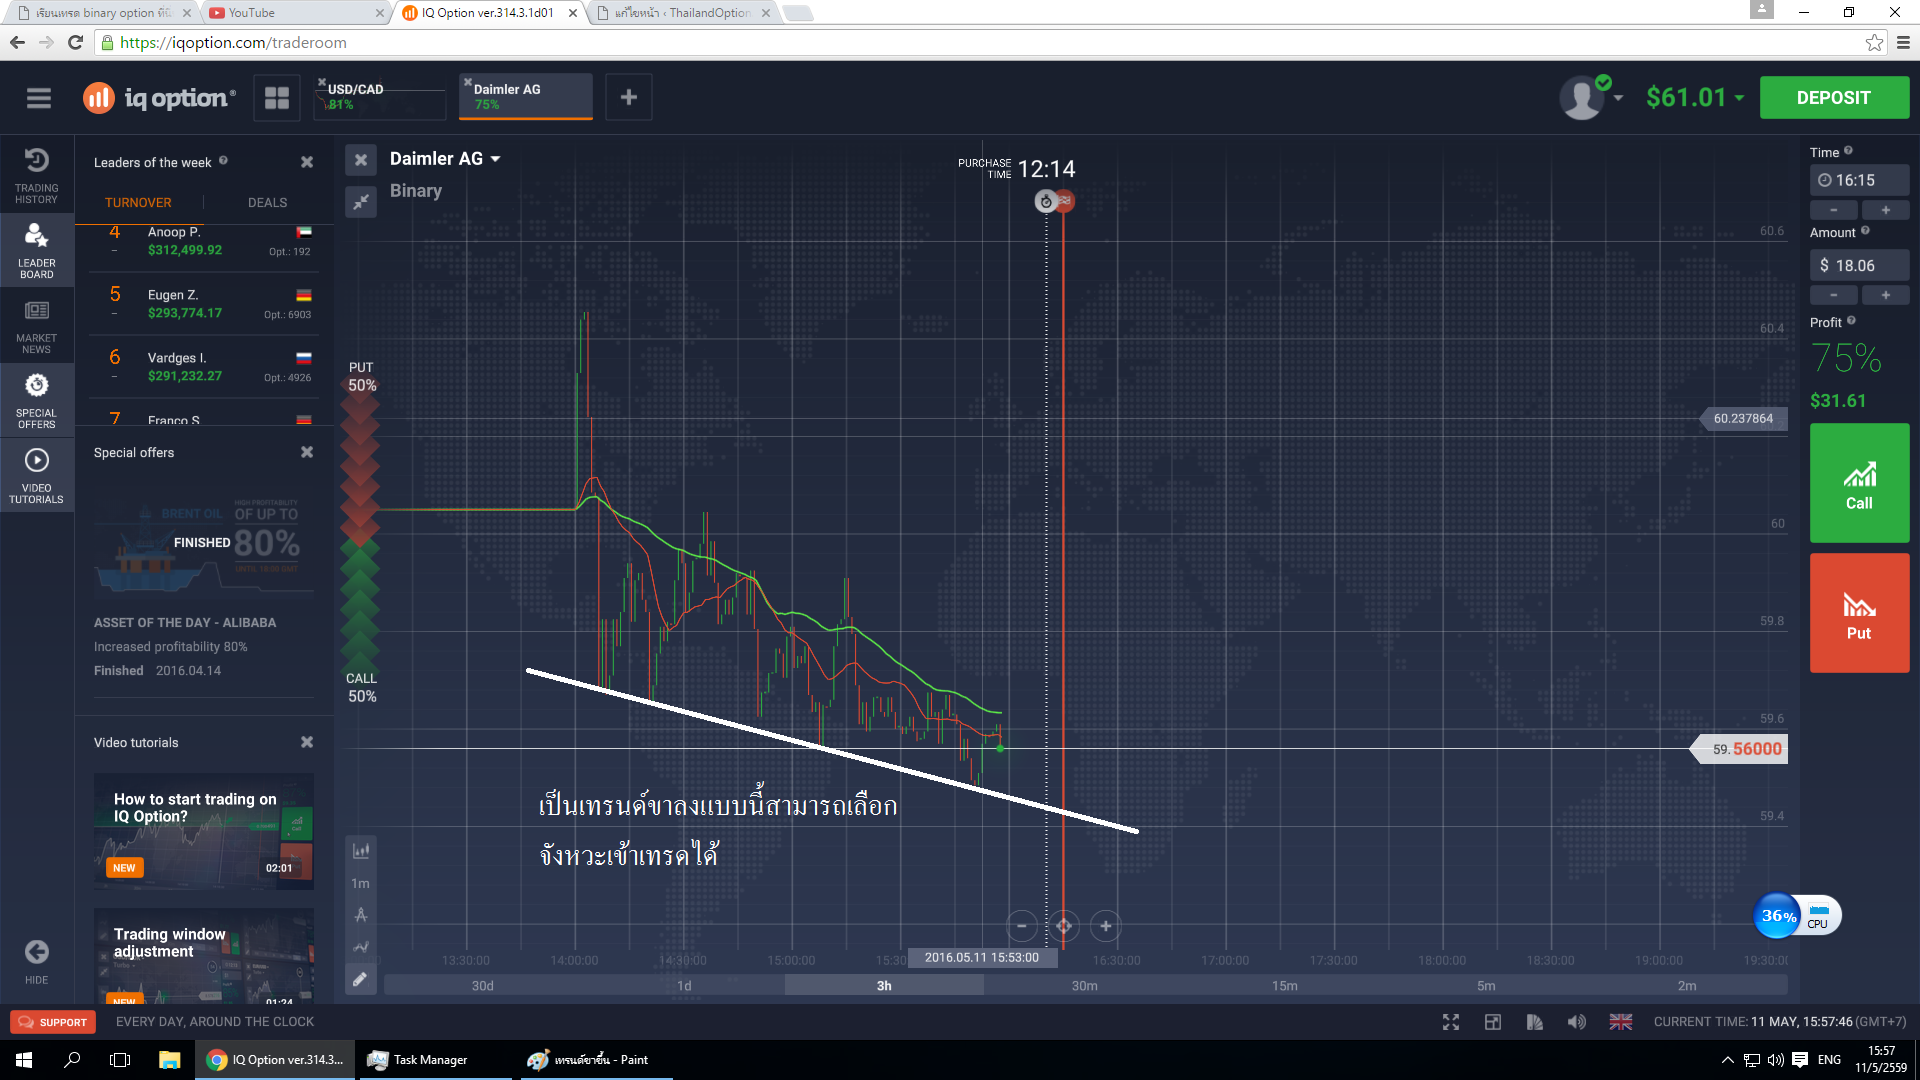Select the pencil drawing tool
The image size is (1920, 1080).
[x=360, y=979]
